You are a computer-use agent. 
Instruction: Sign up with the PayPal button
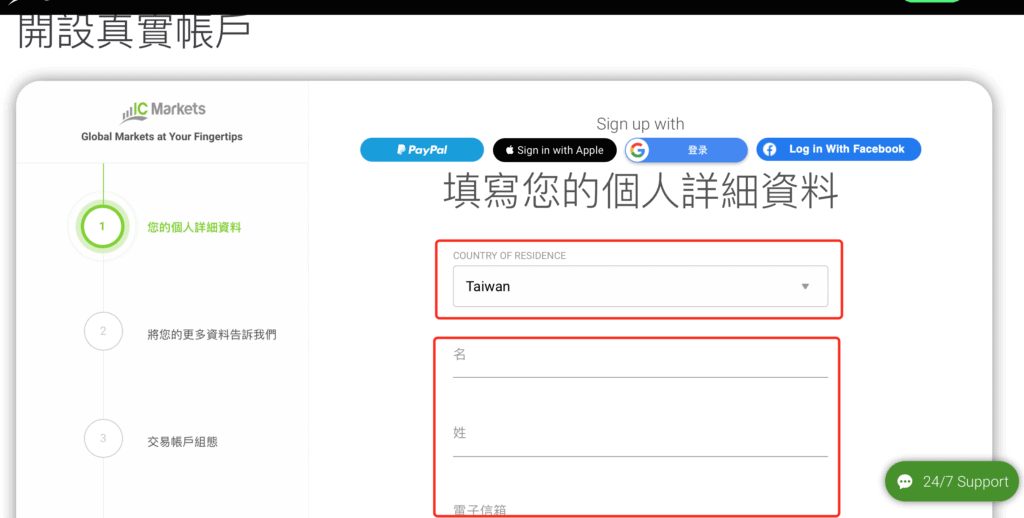[422, 150]
